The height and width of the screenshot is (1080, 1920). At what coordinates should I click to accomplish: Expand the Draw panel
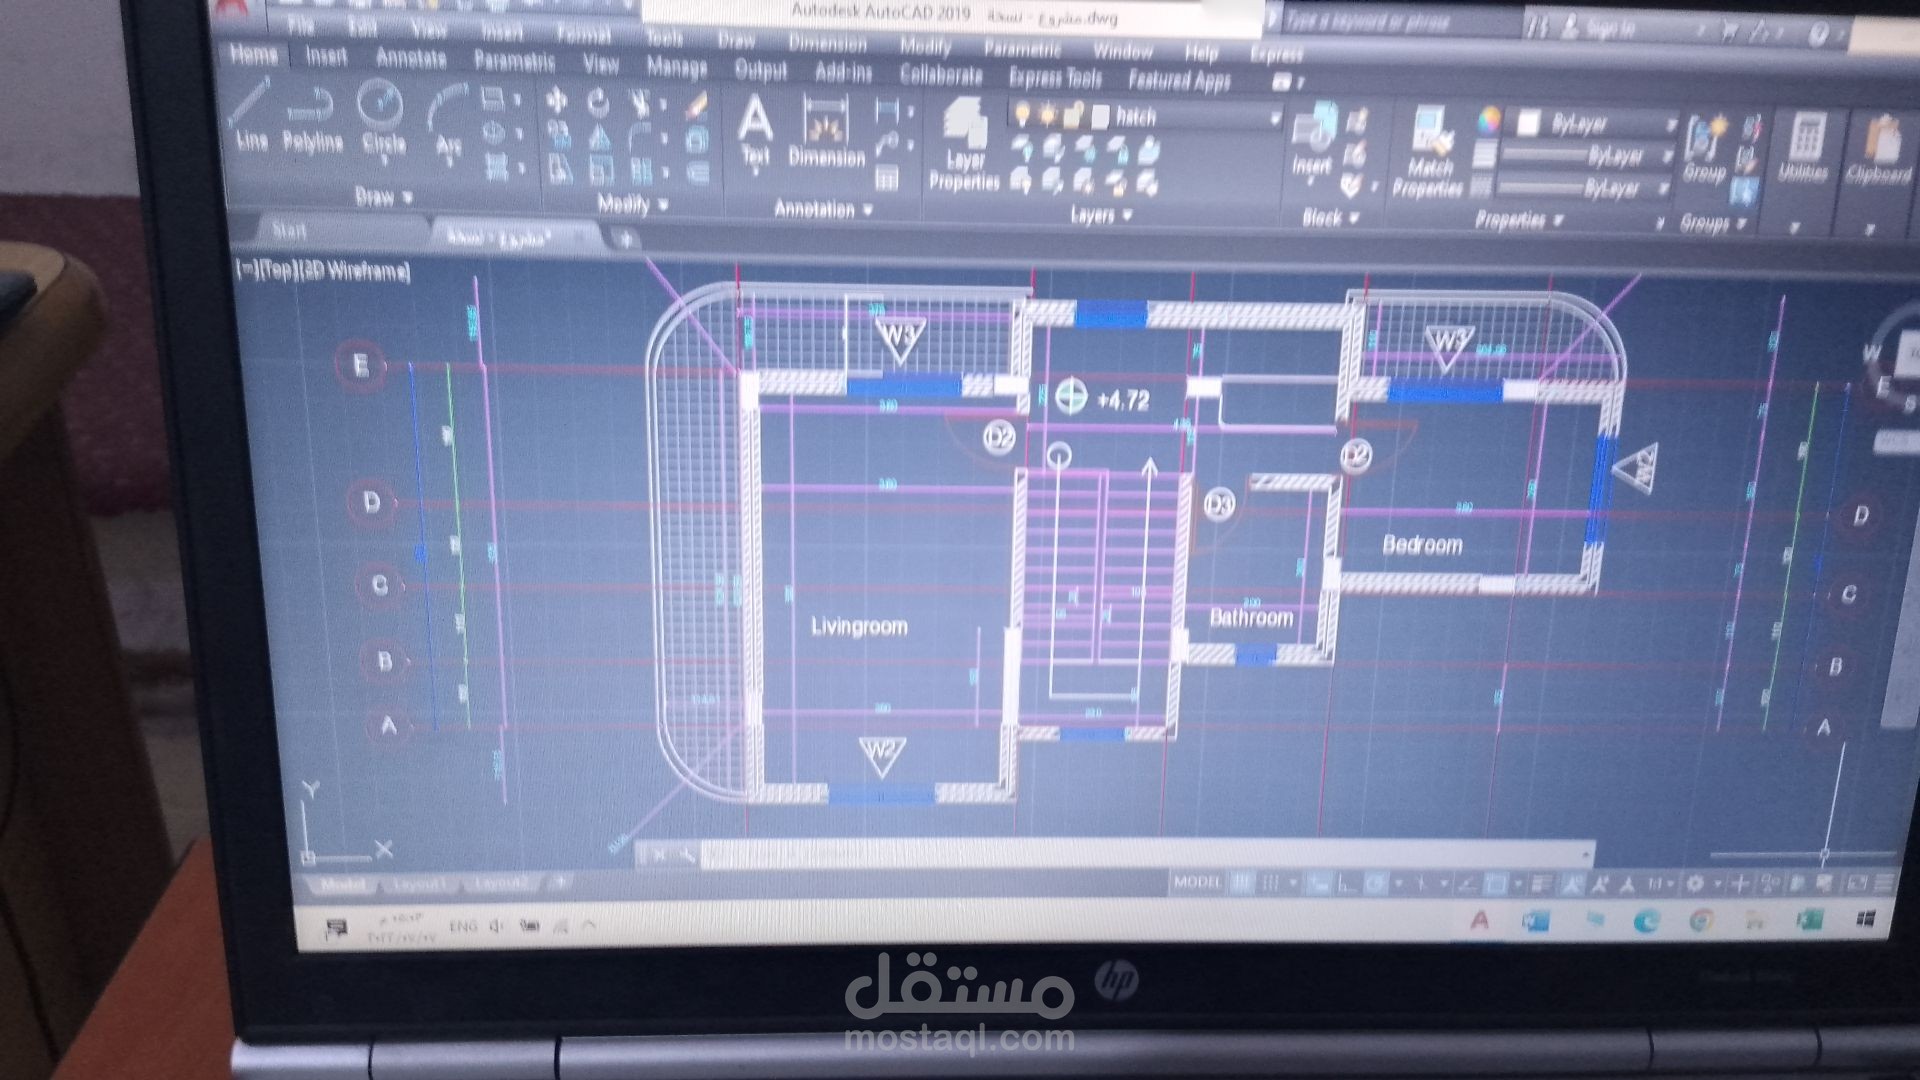pos(383,197)
